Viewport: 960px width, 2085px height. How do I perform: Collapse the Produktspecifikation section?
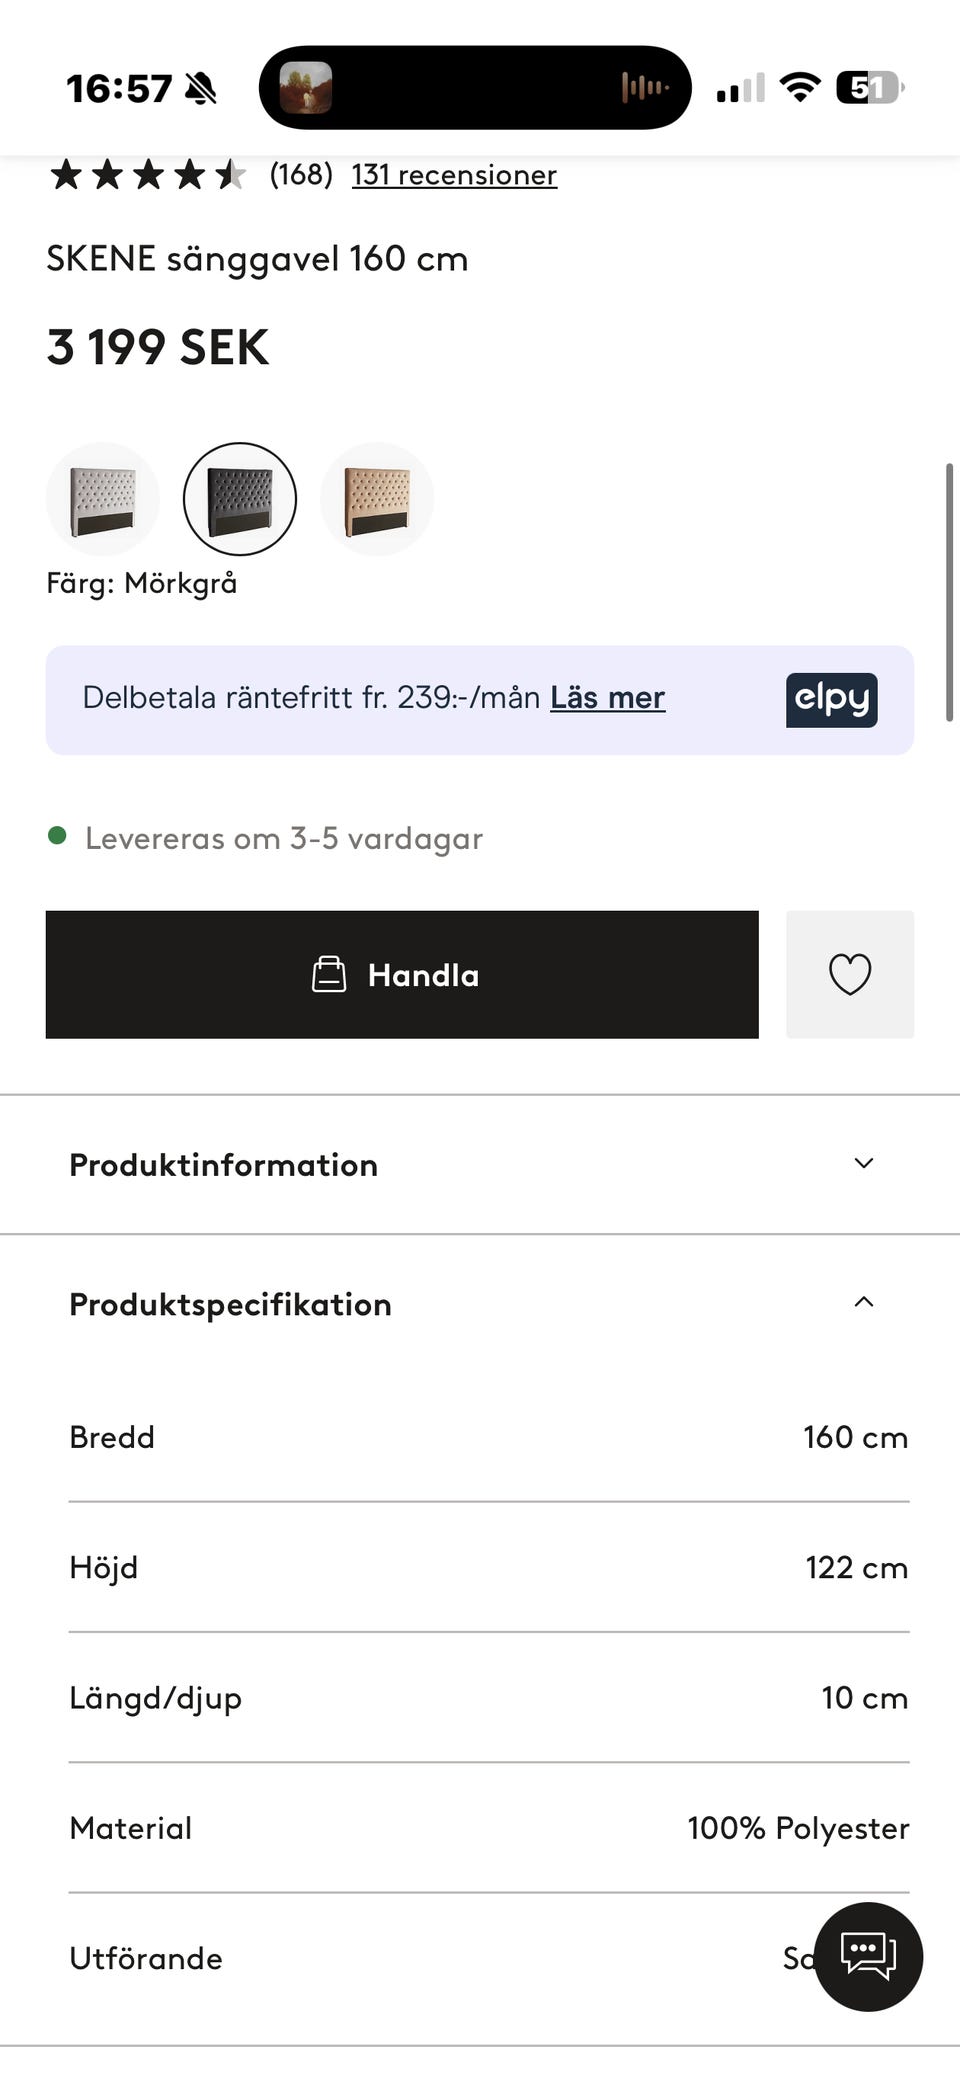(230, 1304)
